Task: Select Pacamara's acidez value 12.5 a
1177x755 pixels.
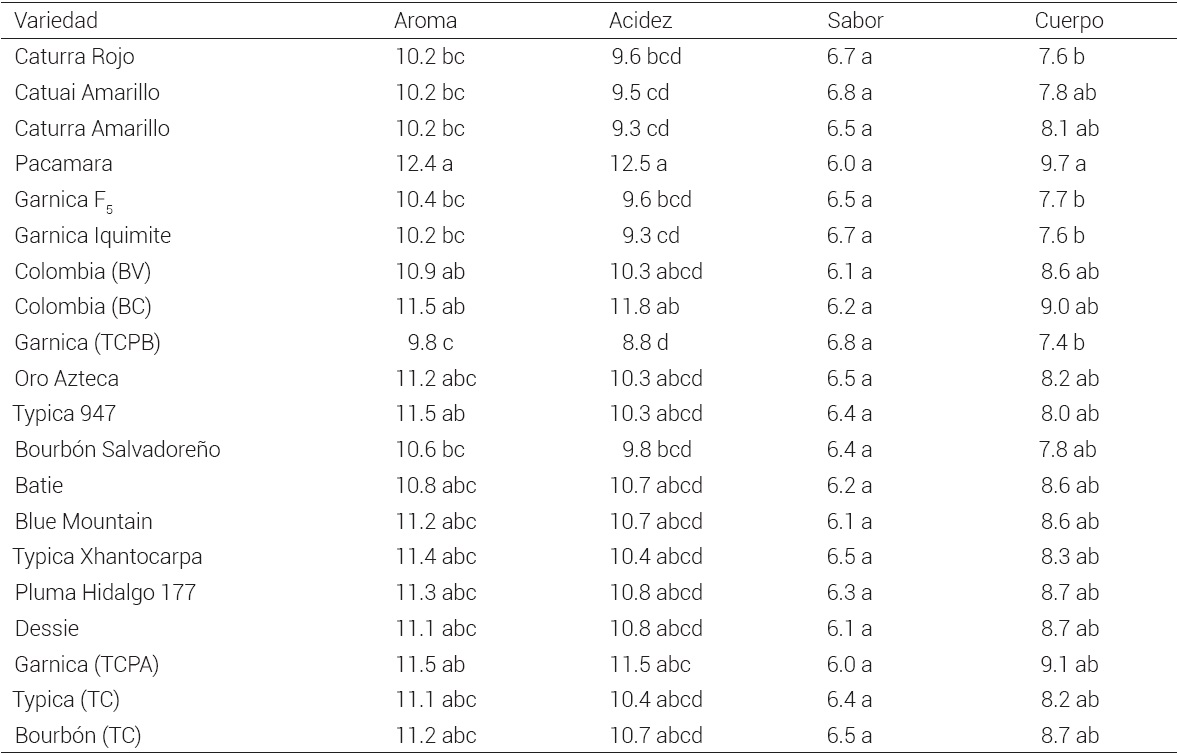Action: tap(640, 164)
